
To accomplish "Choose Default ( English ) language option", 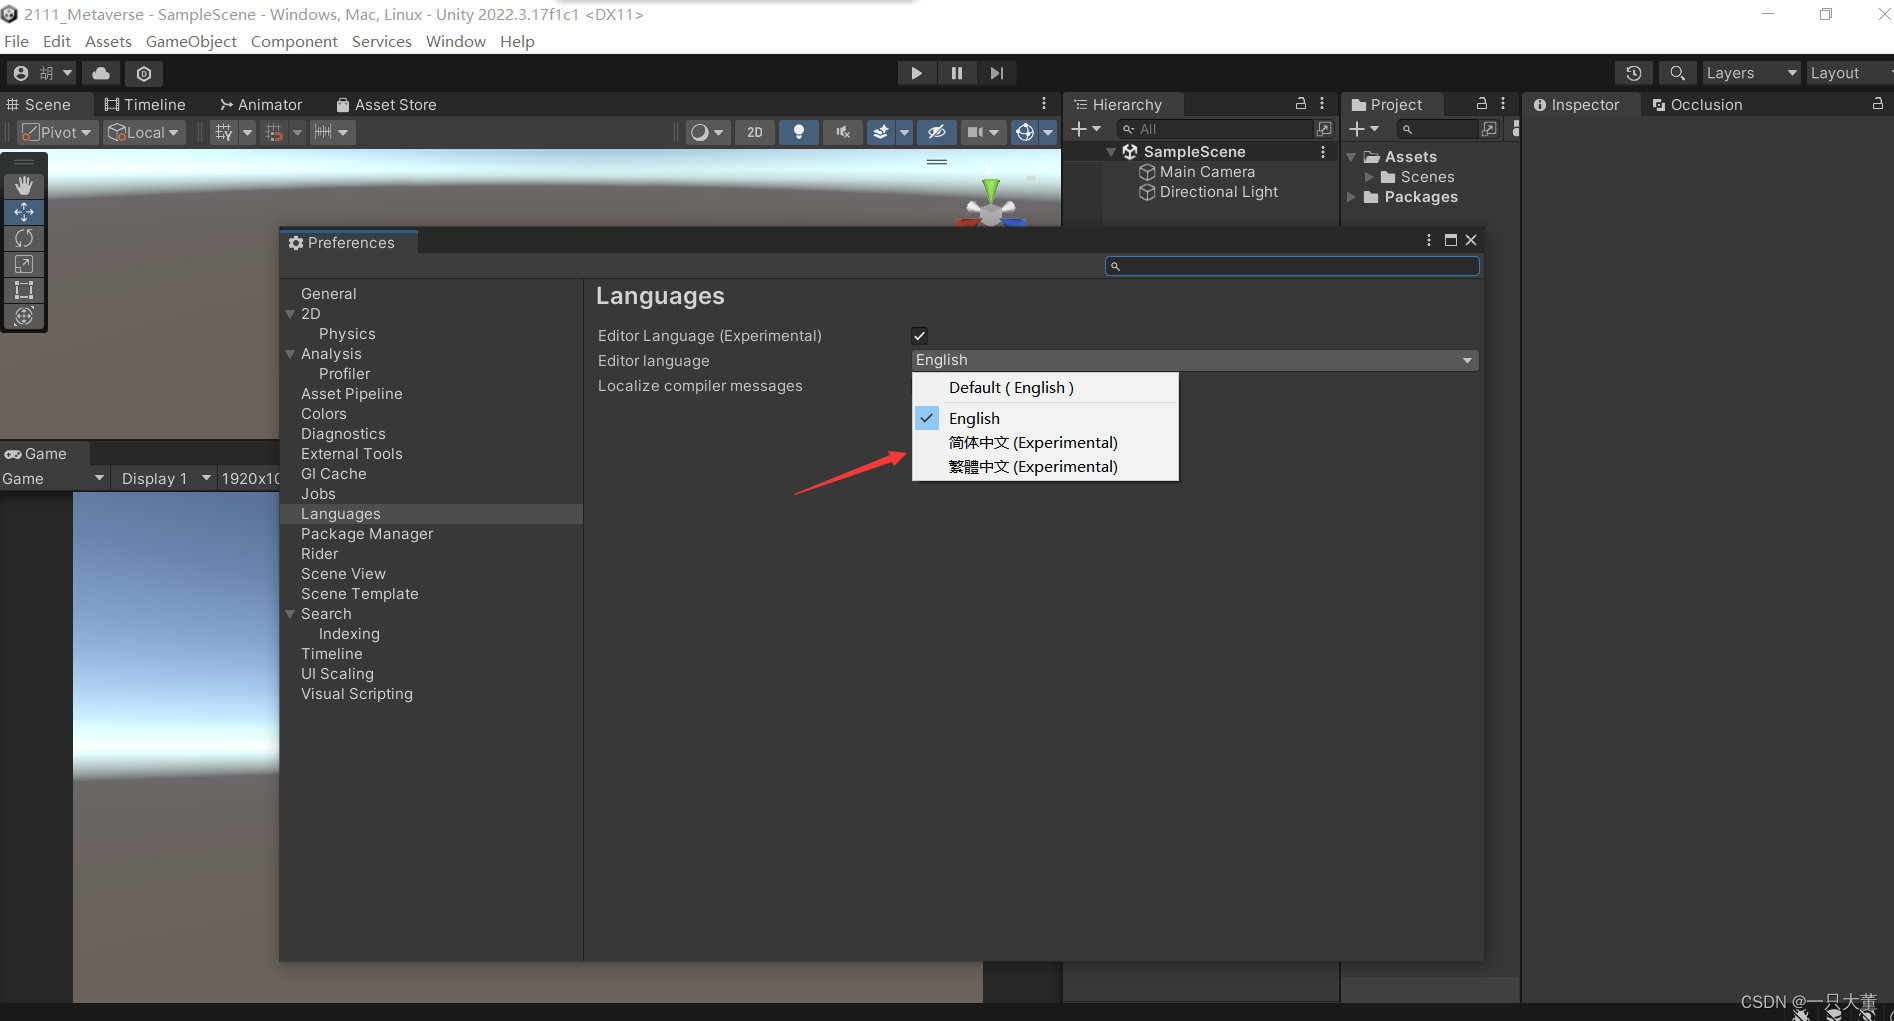I will pyautogui.click(x=1046, y=388).
